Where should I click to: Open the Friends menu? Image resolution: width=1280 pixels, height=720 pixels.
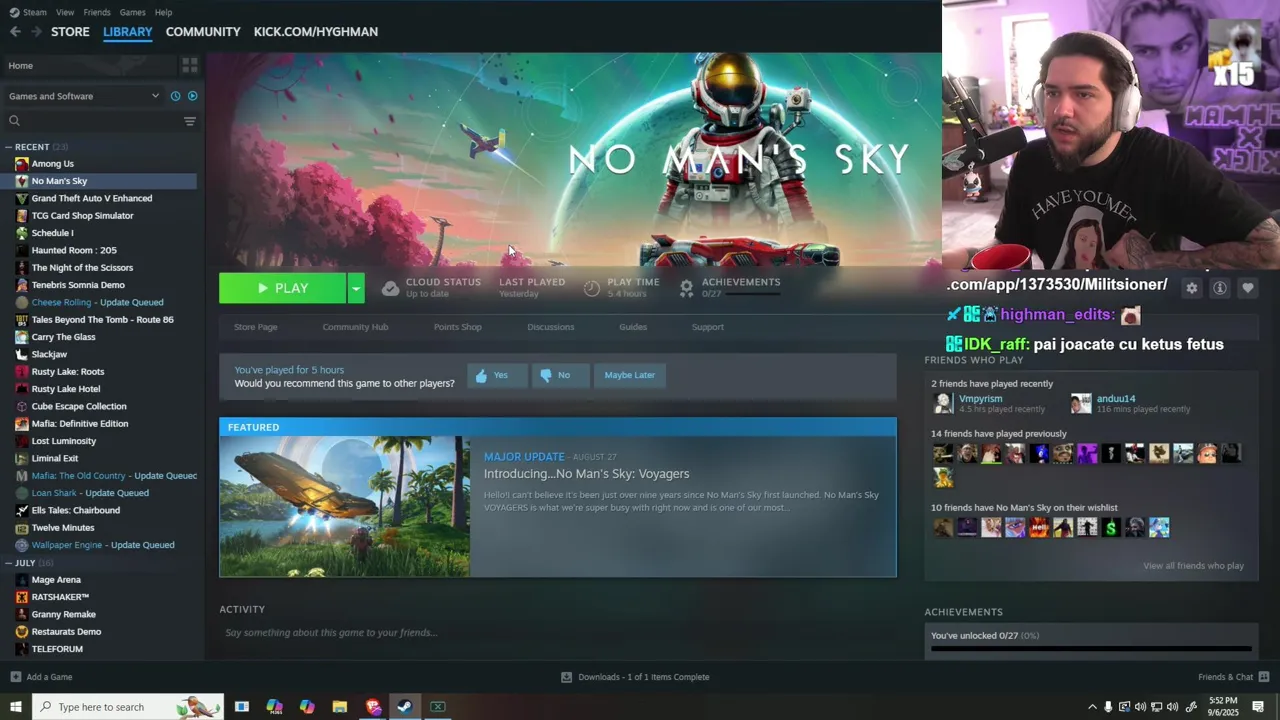coord(97,12)
